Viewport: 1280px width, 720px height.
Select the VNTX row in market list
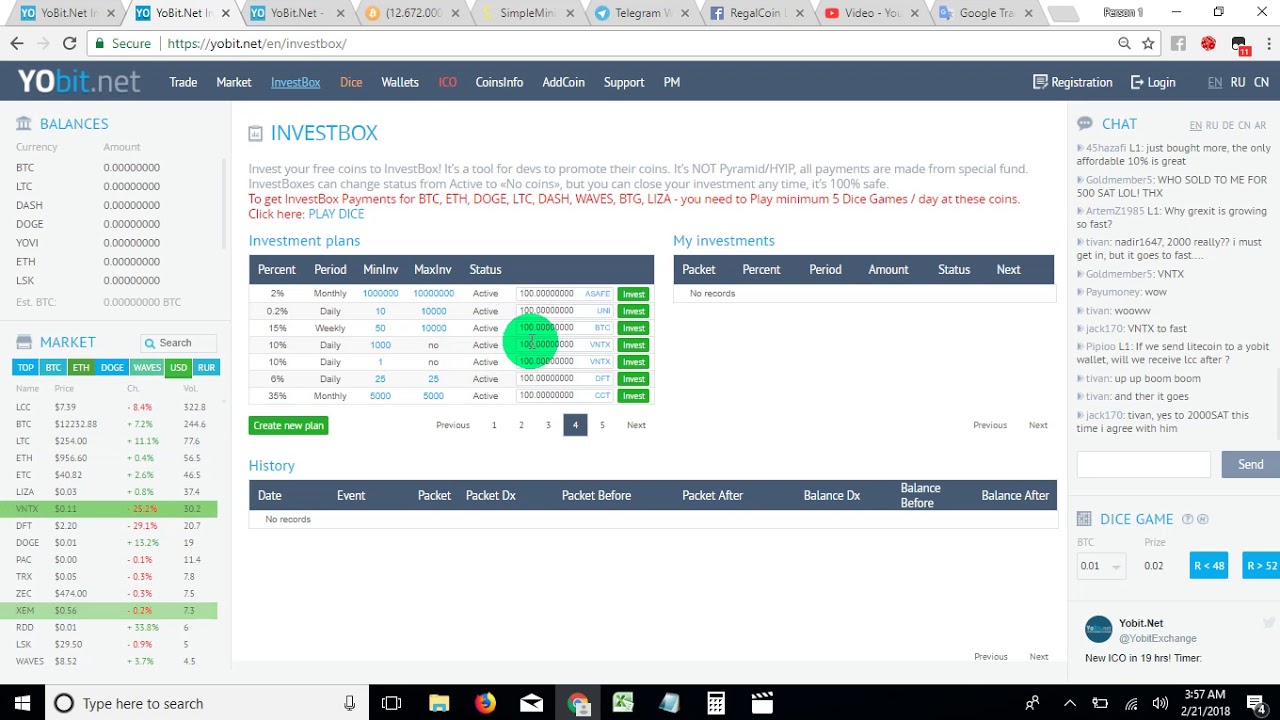(x=108, y=509)
